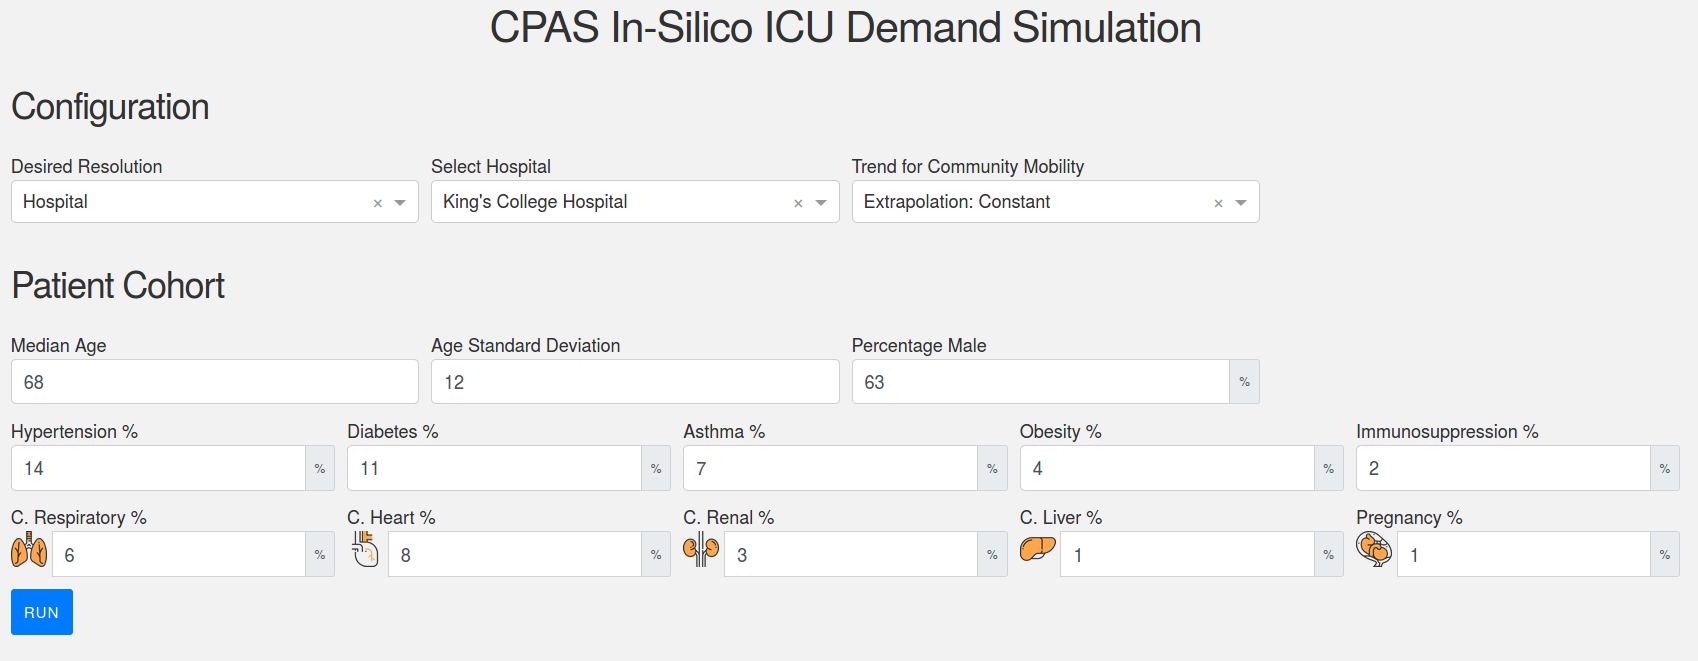The image size is (1698, 661).
Task: Click the lungs icon beside C. Respiratory
Action: coord(29,551)
